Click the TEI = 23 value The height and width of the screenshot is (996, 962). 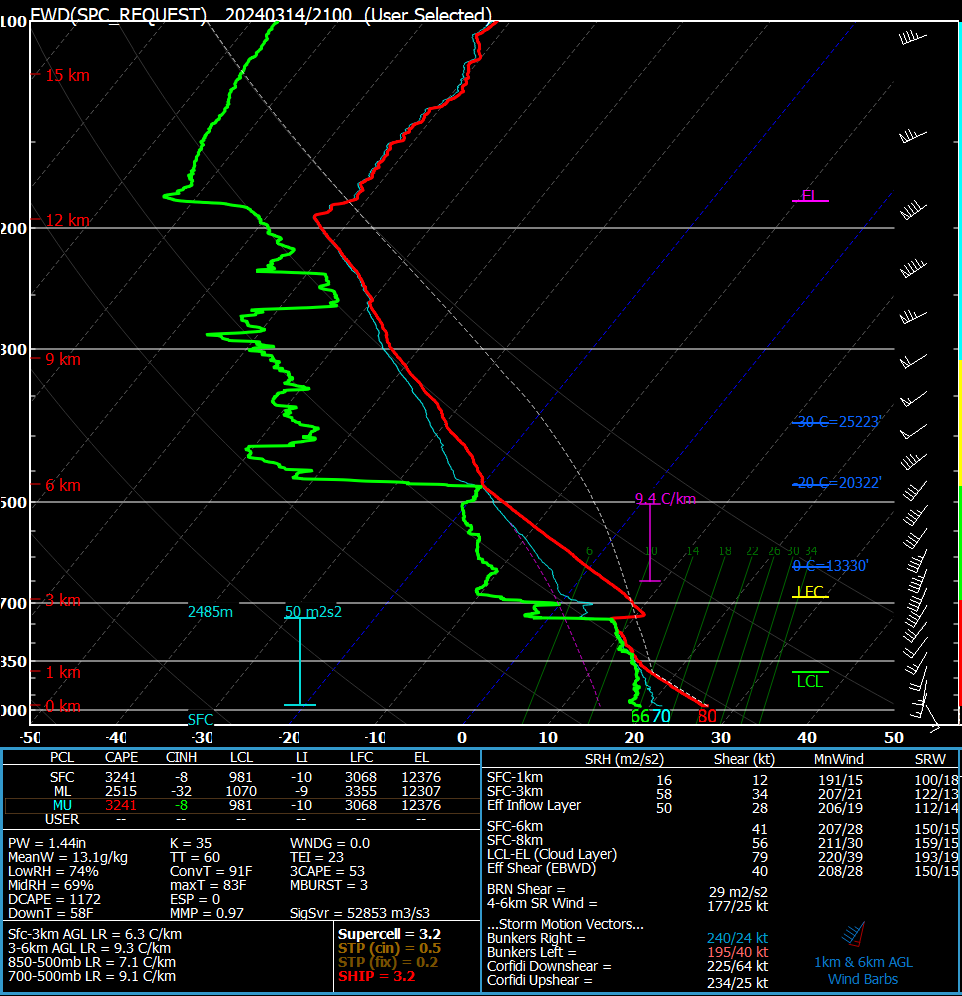[317, 857]
